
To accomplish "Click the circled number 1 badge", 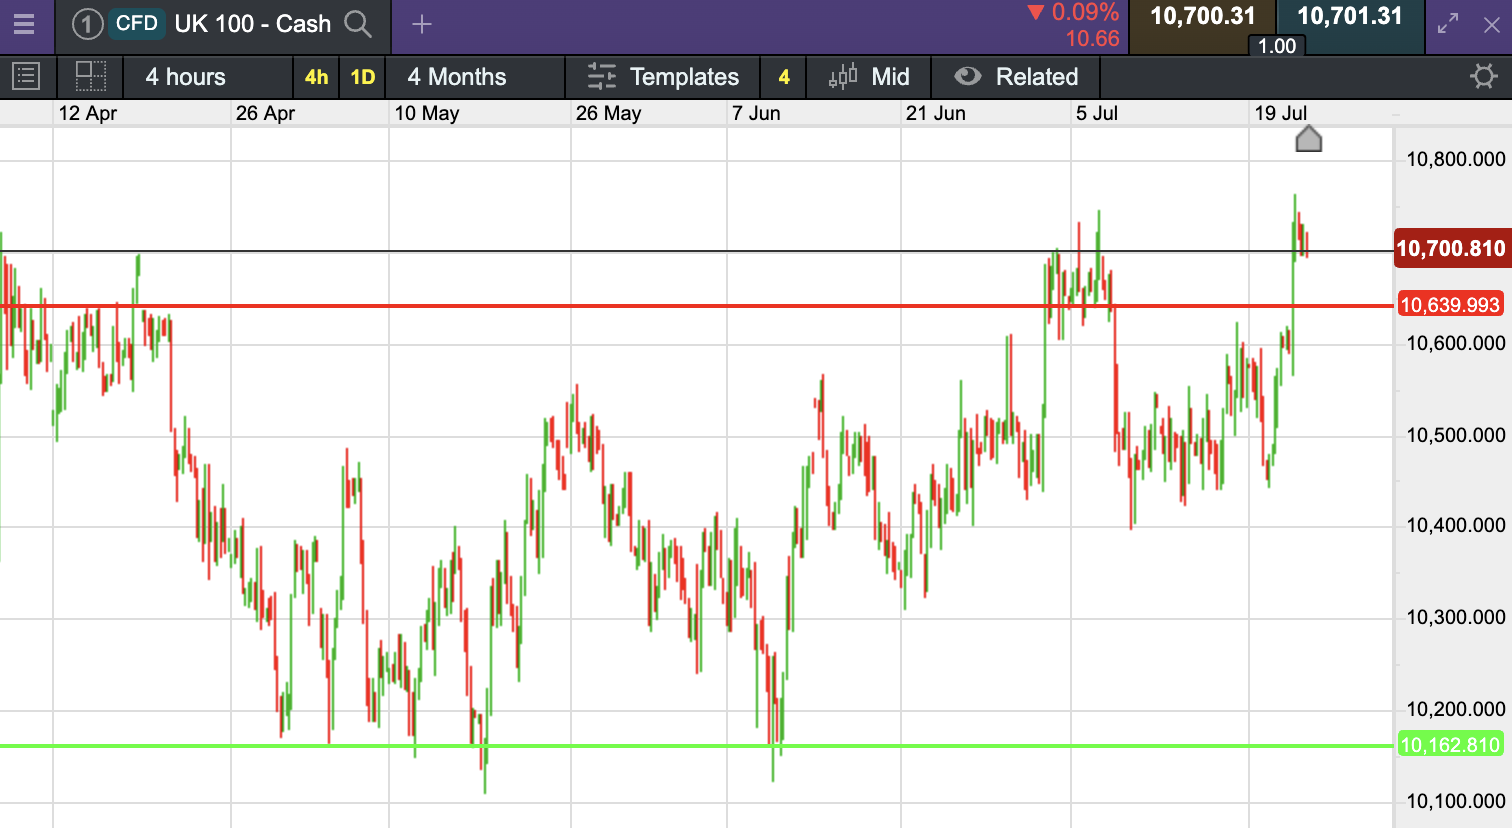I will (87, 24).
